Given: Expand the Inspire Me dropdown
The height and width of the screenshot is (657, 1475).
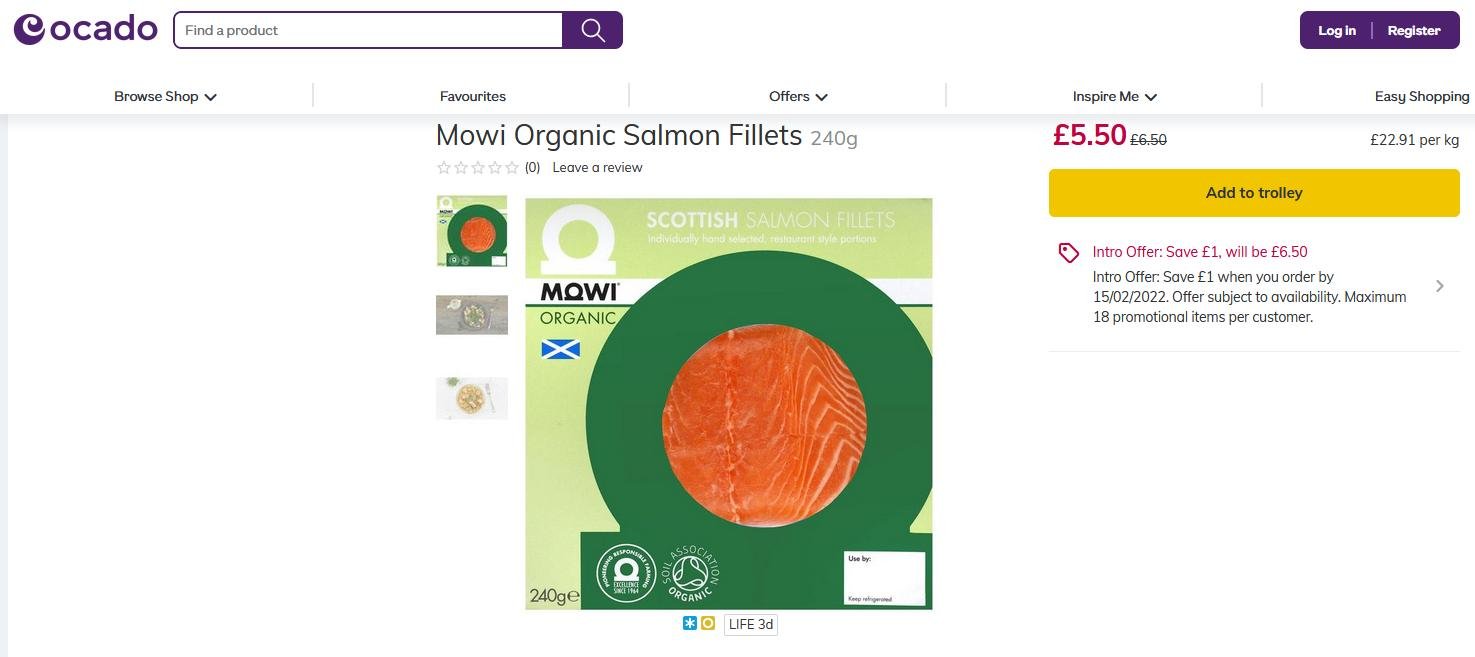Looking at the screenshot, I should point(1114,96).
